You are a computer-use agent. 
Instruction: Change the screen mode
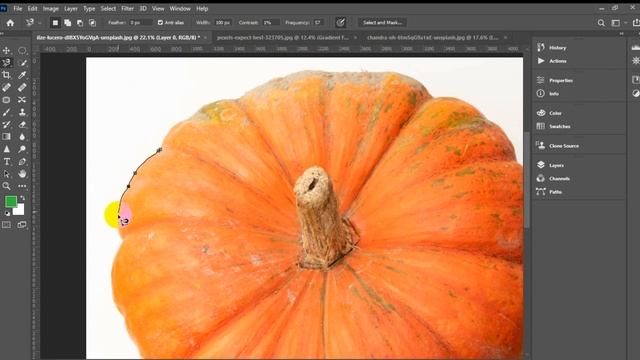coord(22,224)
